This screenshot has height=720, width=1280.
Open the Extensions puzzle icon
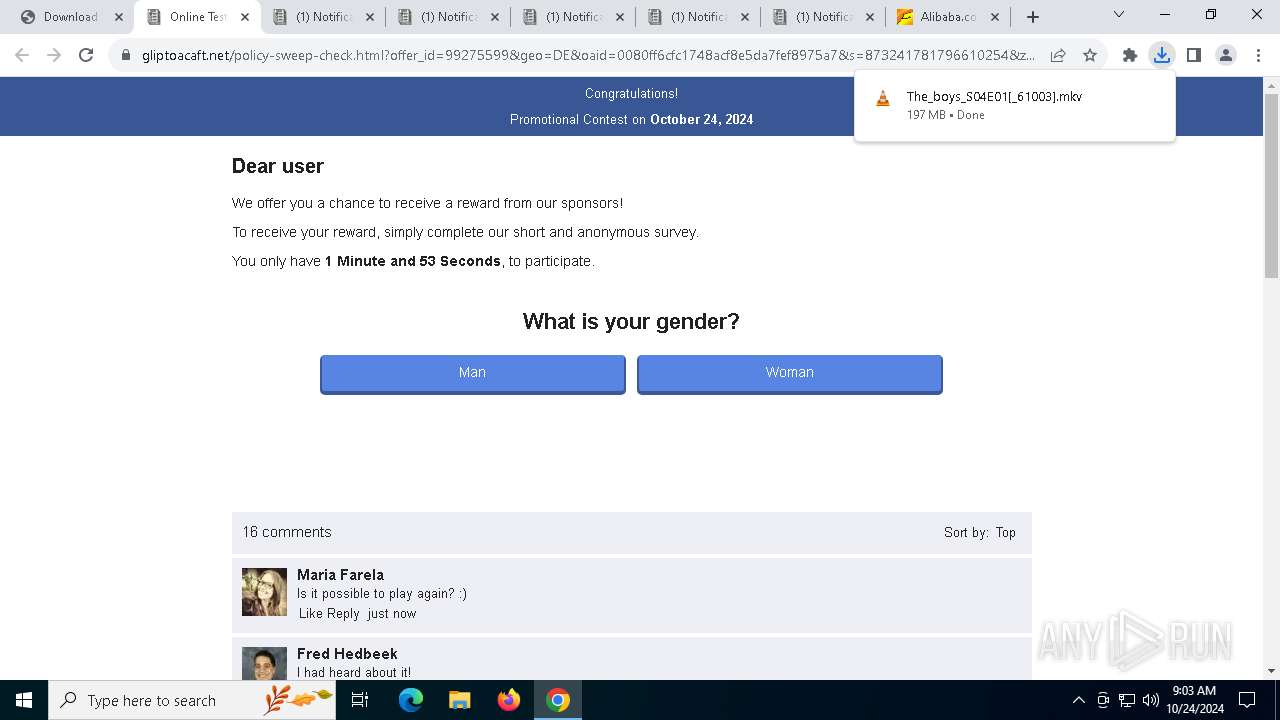(x=1130, y=55)
